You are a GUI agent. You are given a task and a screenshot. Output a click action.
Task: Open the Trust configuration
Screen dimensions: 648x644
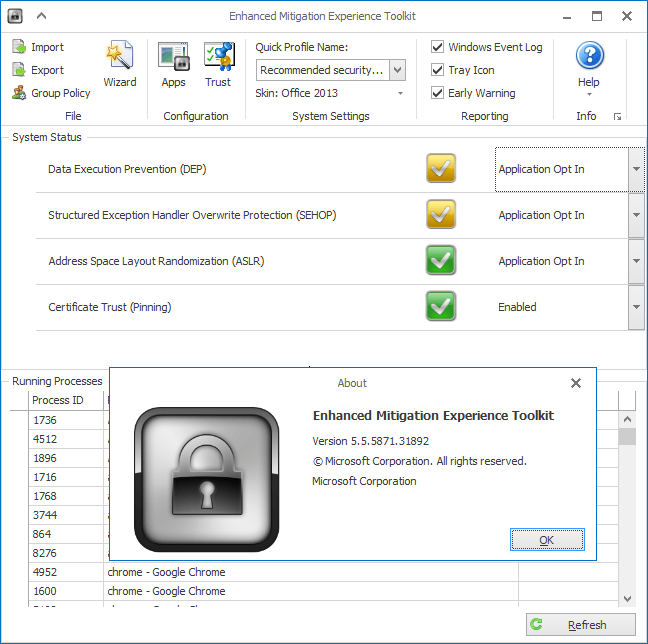tap(218, 64)
